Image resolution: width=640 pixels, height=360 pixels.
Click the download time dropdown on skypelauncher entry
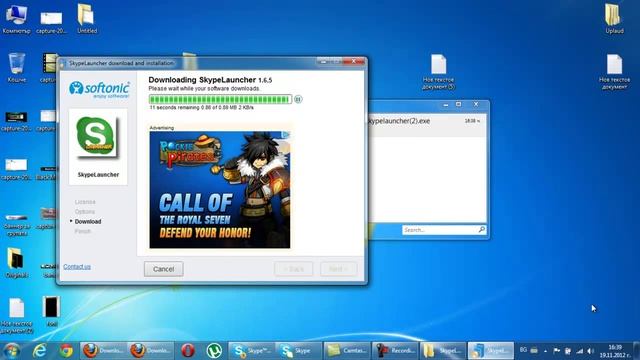472,121
